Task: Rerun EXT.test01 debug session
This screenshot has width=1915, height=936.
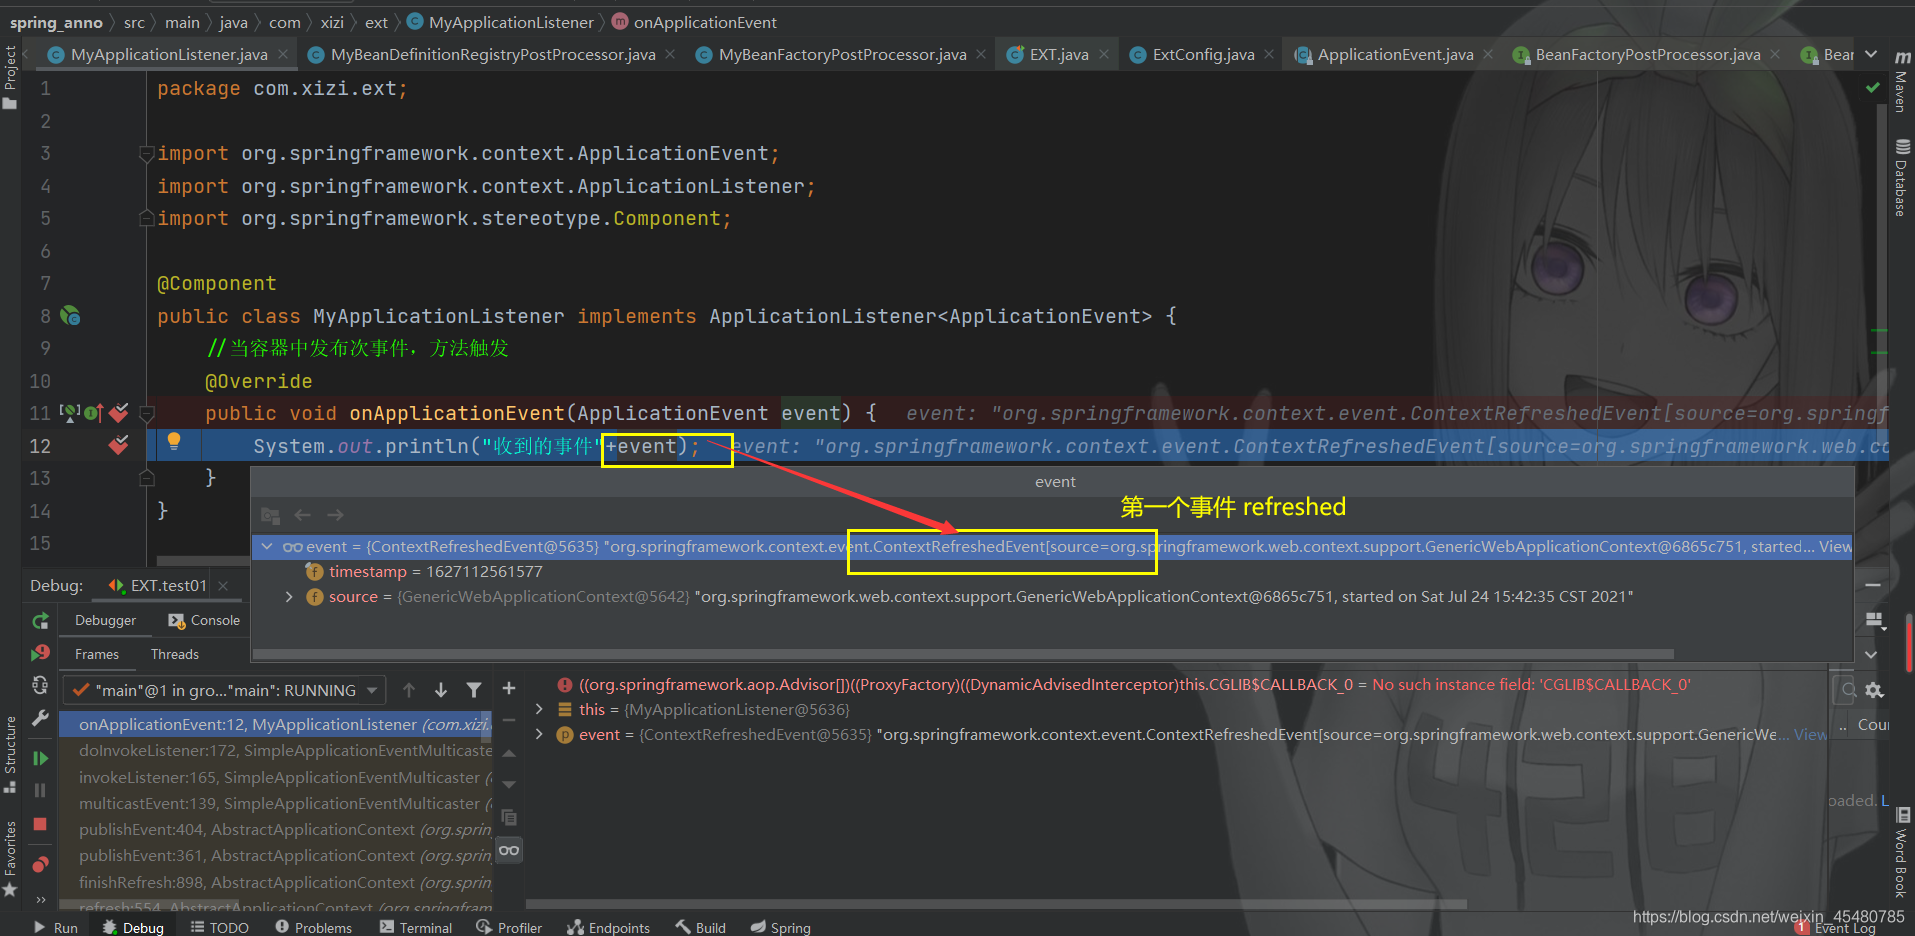Action: (40, 621)
